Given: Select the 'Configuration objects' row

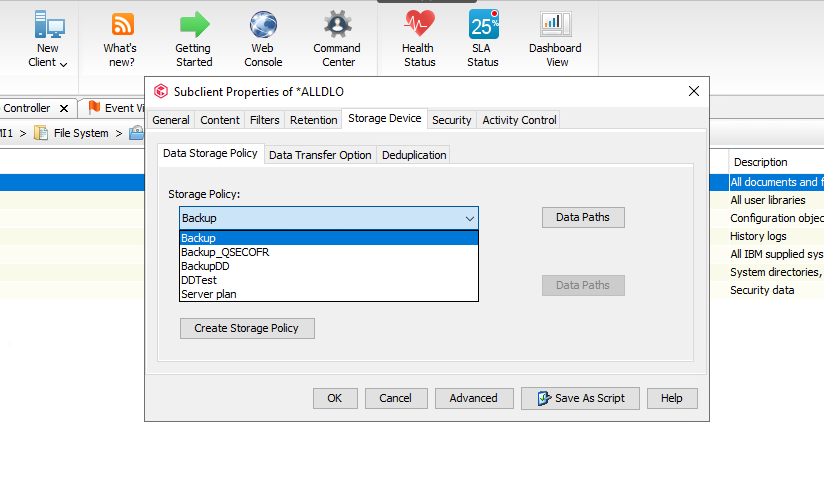Looking at the screenshot, I should [x=777, y=218].
